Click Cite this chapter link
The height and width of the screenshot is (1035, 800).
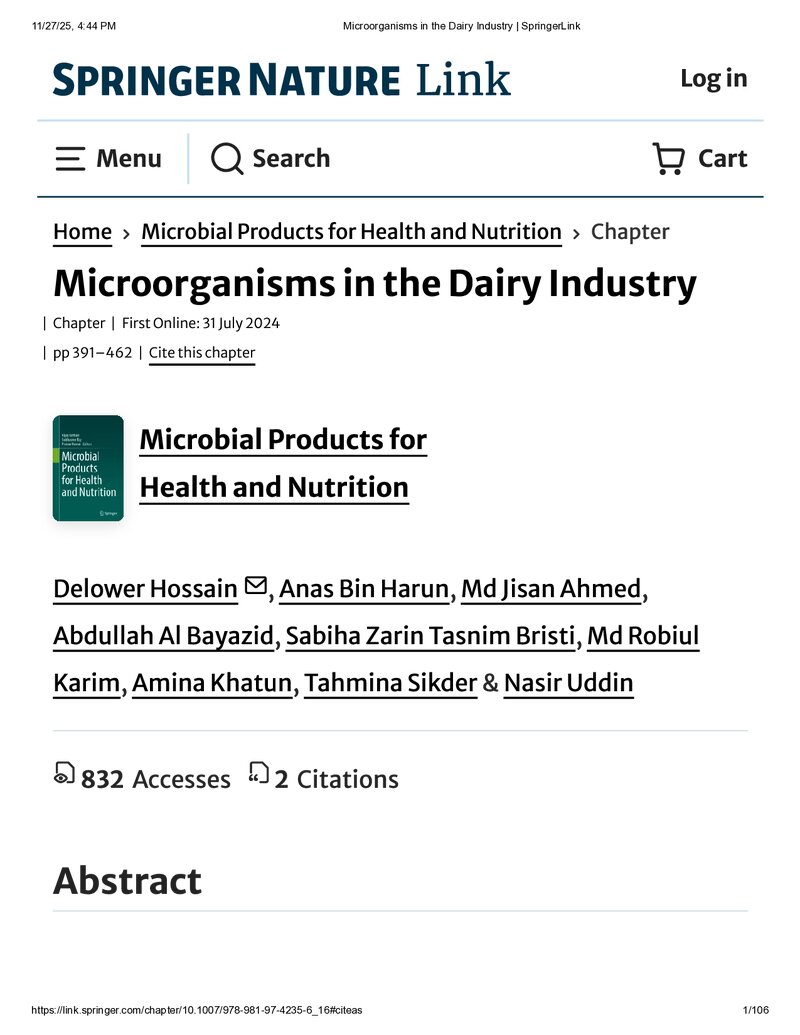point(202,353)
